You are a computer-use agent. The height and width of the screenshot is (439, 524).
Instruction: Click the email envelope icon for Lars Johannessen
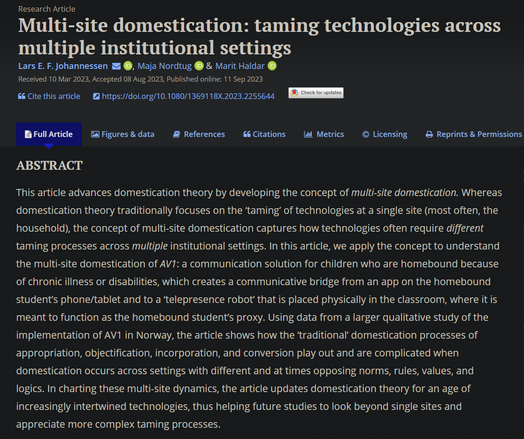(x=116, y=66)
